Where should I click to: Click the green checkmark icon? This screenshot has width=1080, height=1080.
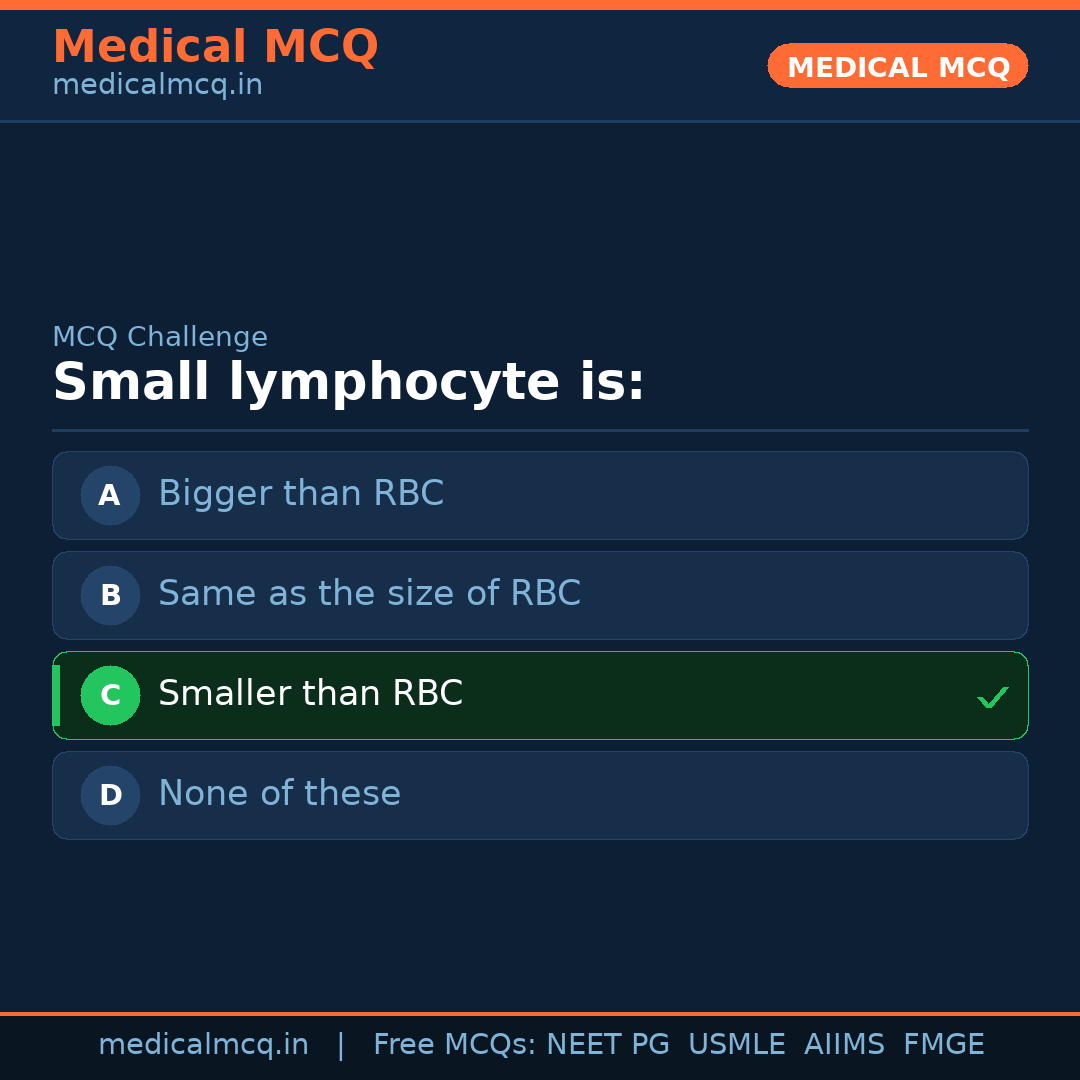pos(992,697)
